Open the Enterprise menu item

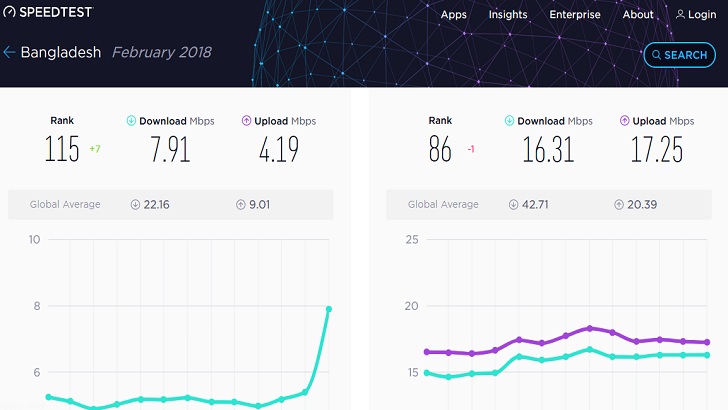(575, 15)
